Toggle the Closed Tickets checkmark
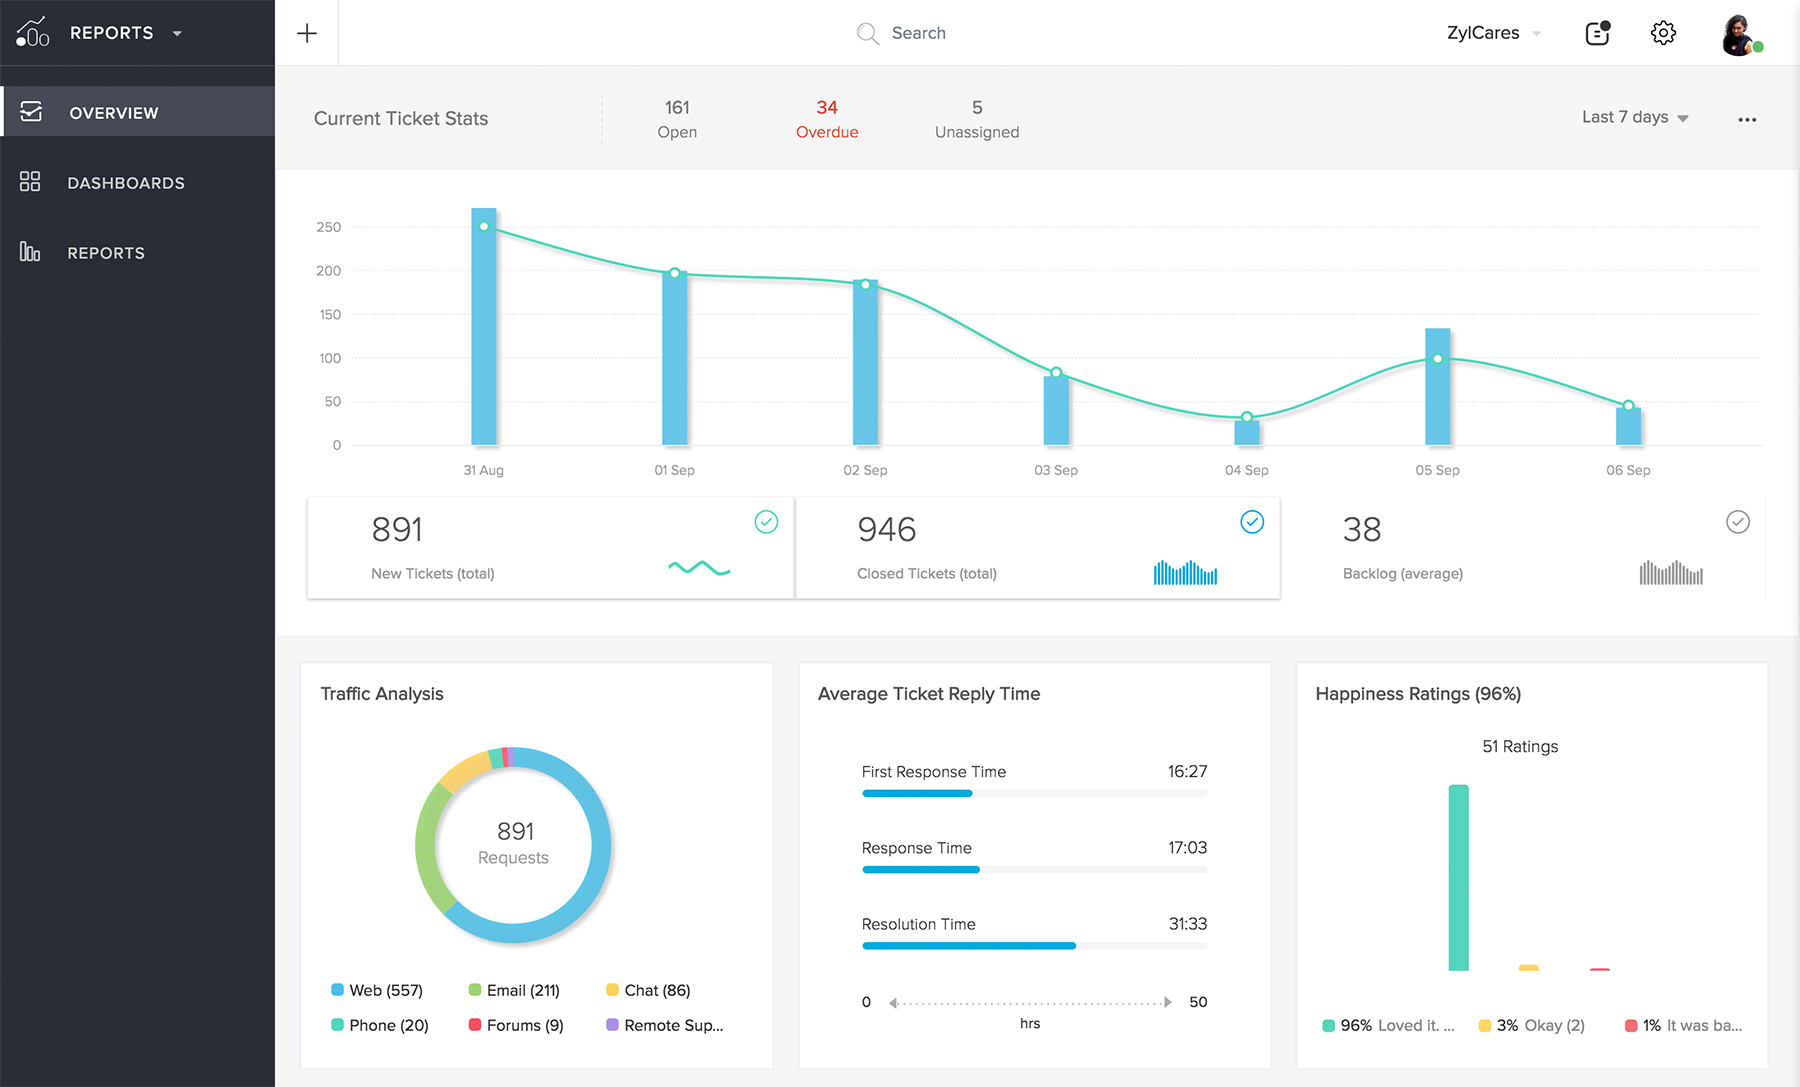The image size is (1800, 1087). tap(1252, 522)
